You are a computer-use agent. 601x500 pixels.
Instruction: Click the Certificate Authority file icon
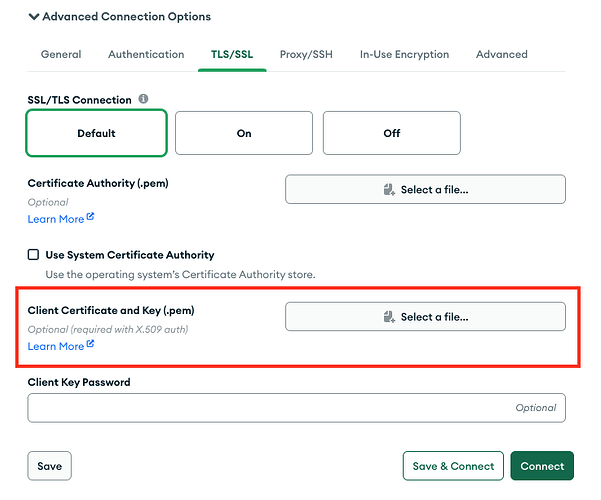coord(389,190)
